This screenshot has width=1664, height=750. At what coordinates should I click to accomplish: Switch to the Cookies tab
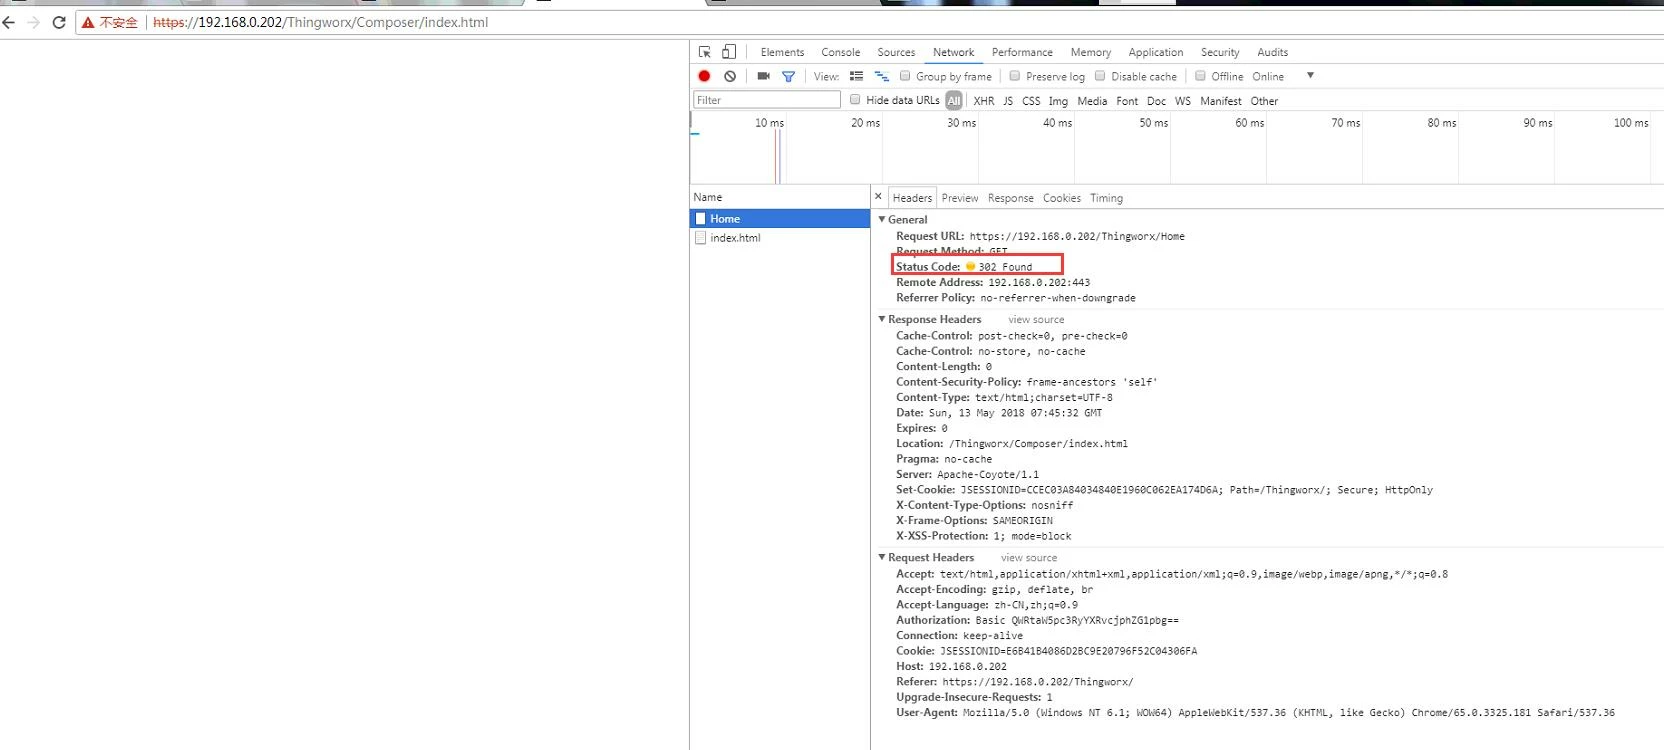point(1062,198)
